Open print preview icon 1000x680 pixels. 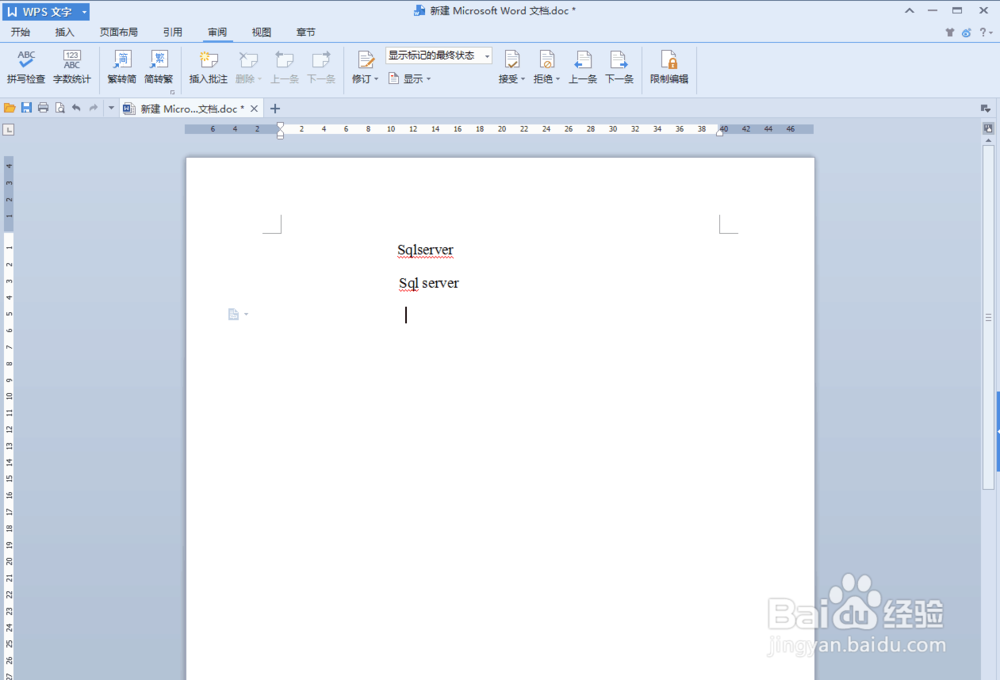(x=60, y=108)
